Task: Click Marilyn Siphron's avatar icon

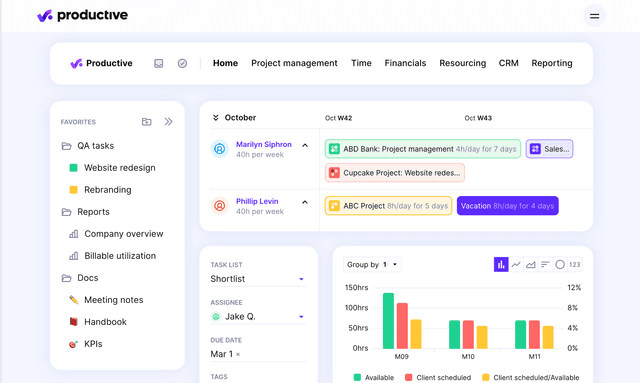Action: click(220, 149)
